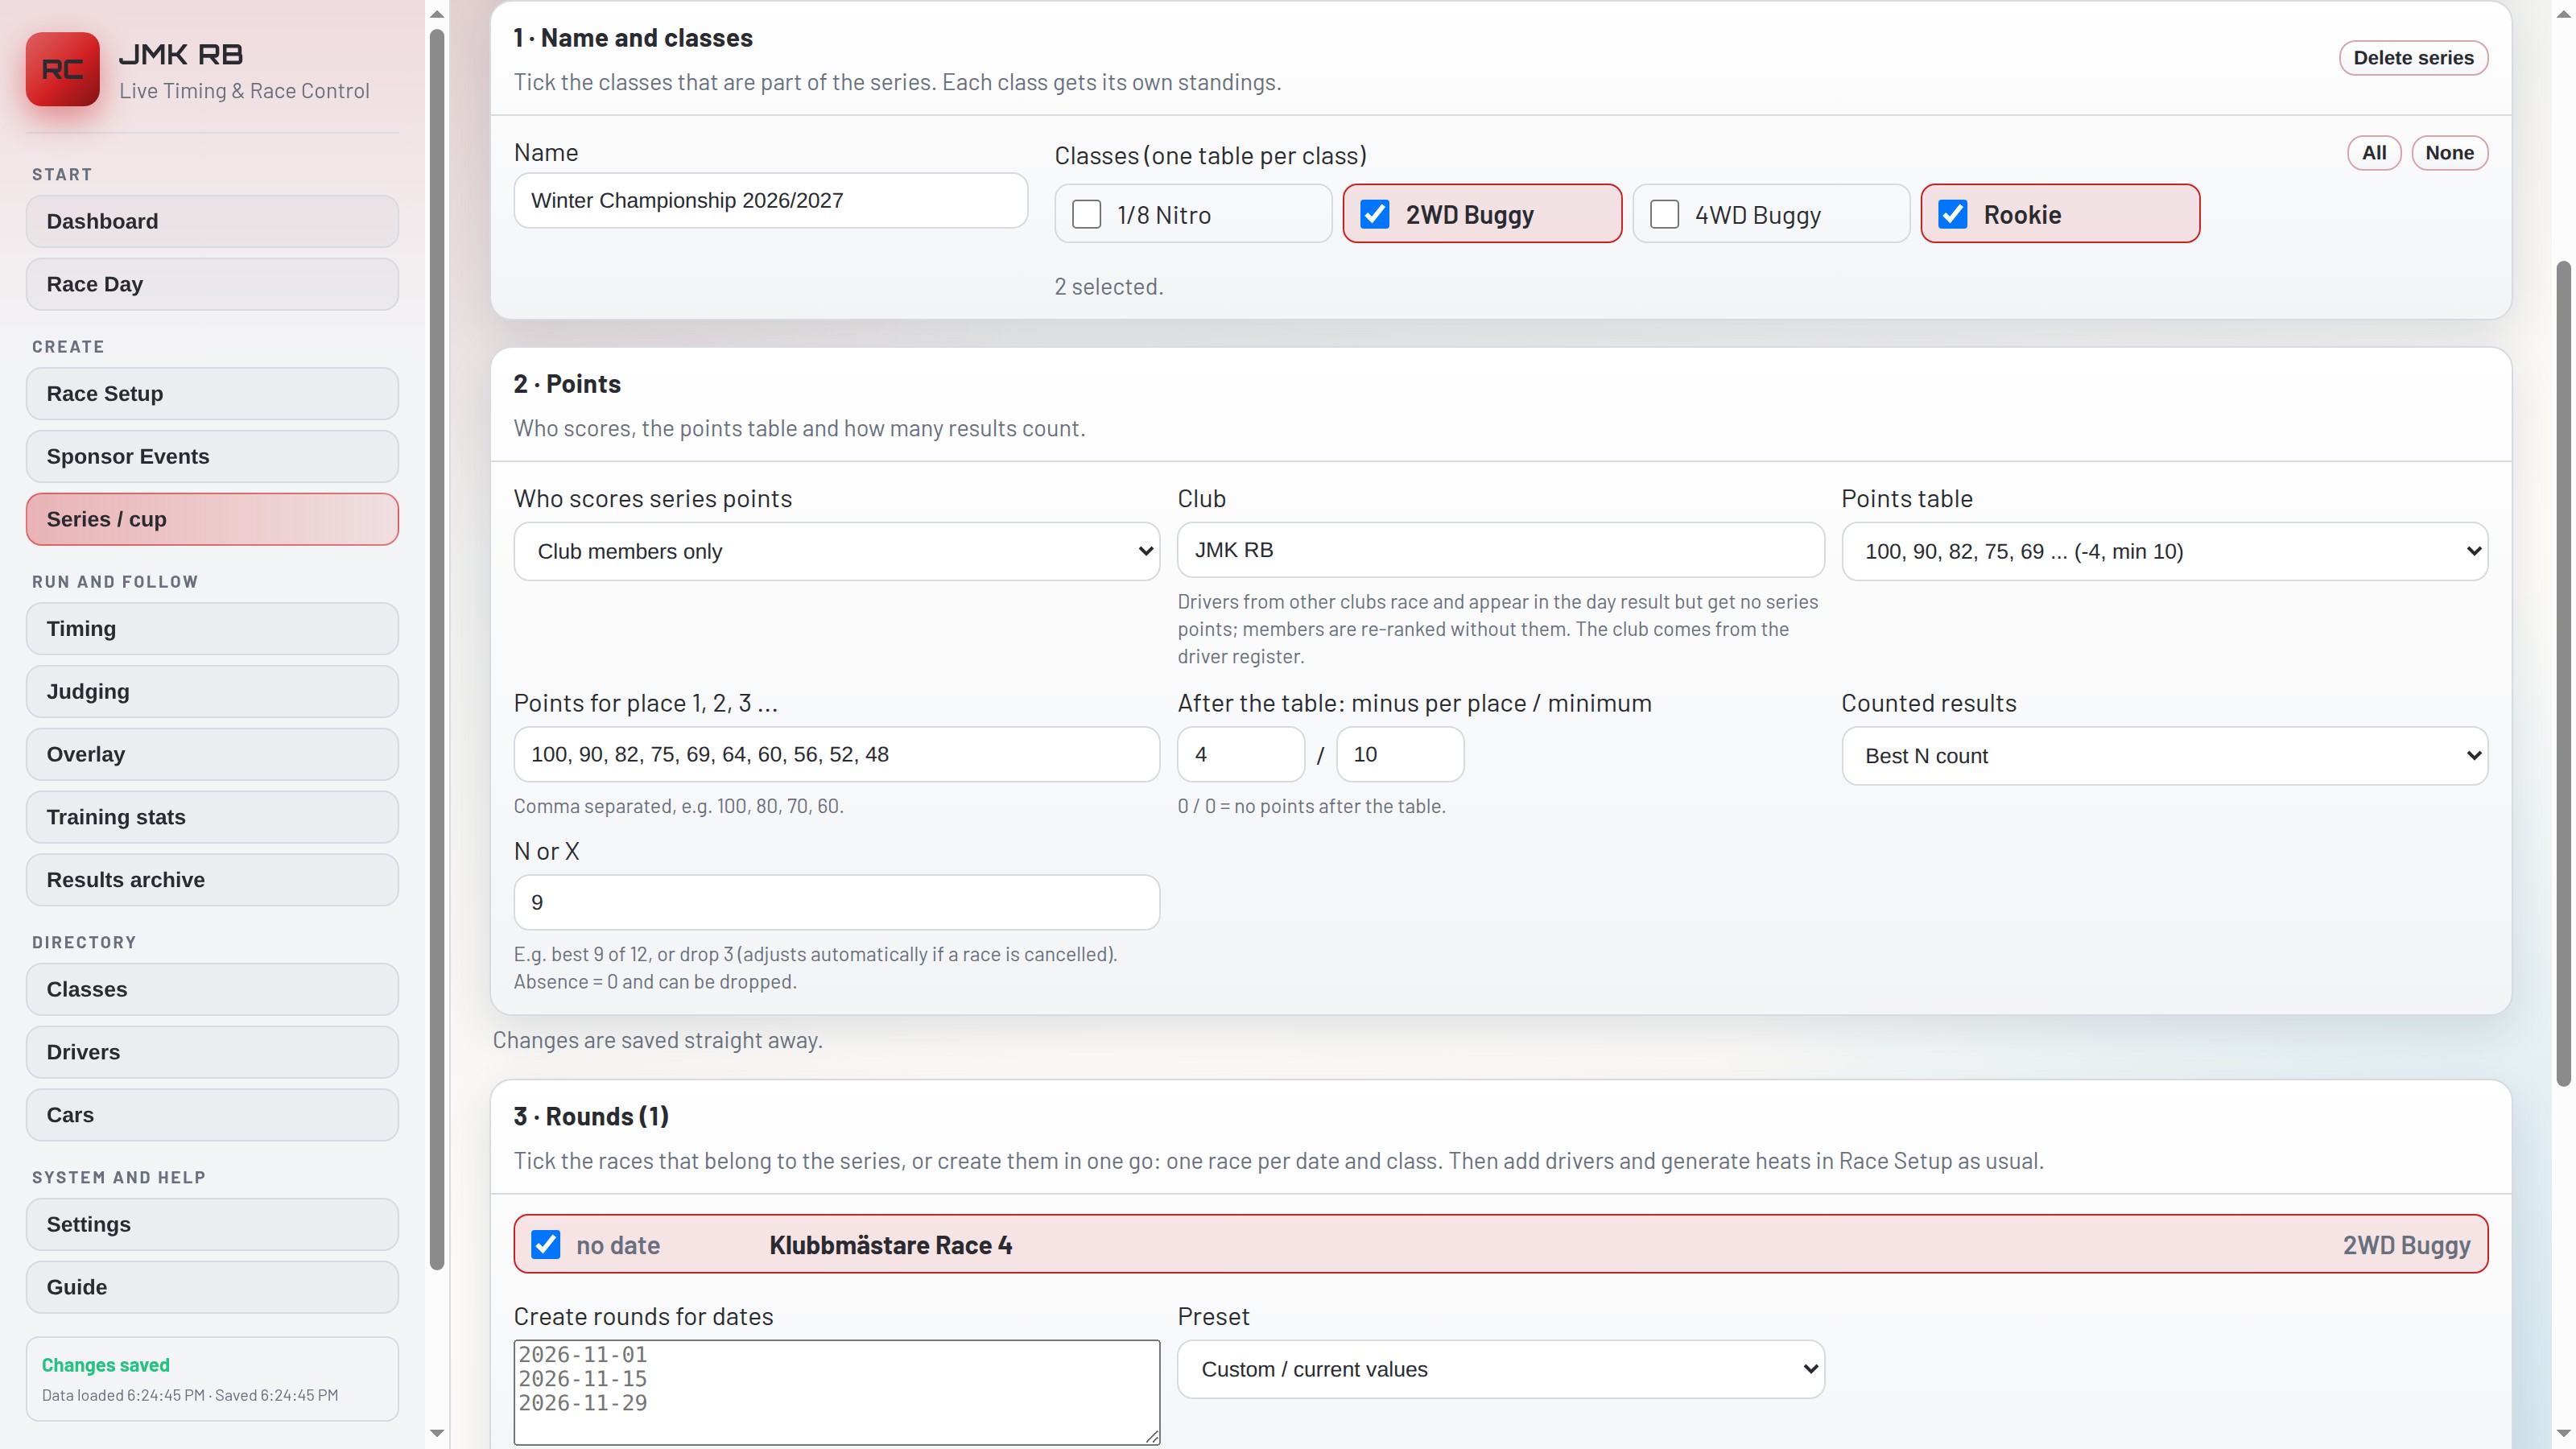
Task: Click the minimum points field
Action: pos(1400,755)
